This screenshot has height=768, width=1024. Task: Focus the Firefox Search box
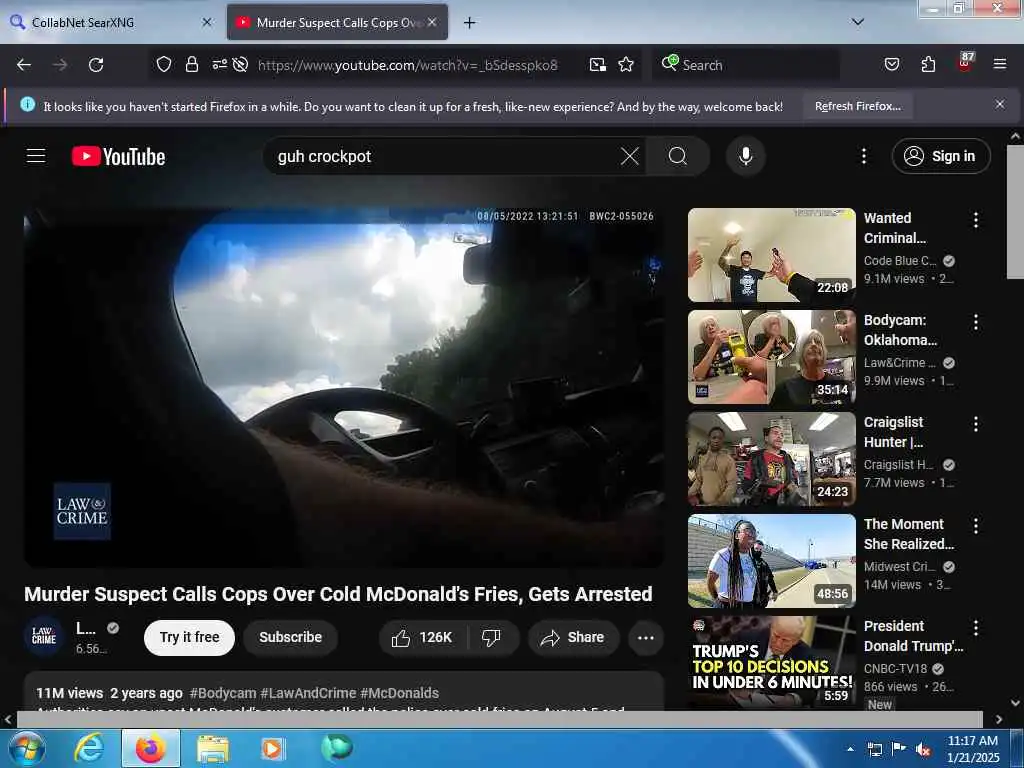click(x=744, y=65)
